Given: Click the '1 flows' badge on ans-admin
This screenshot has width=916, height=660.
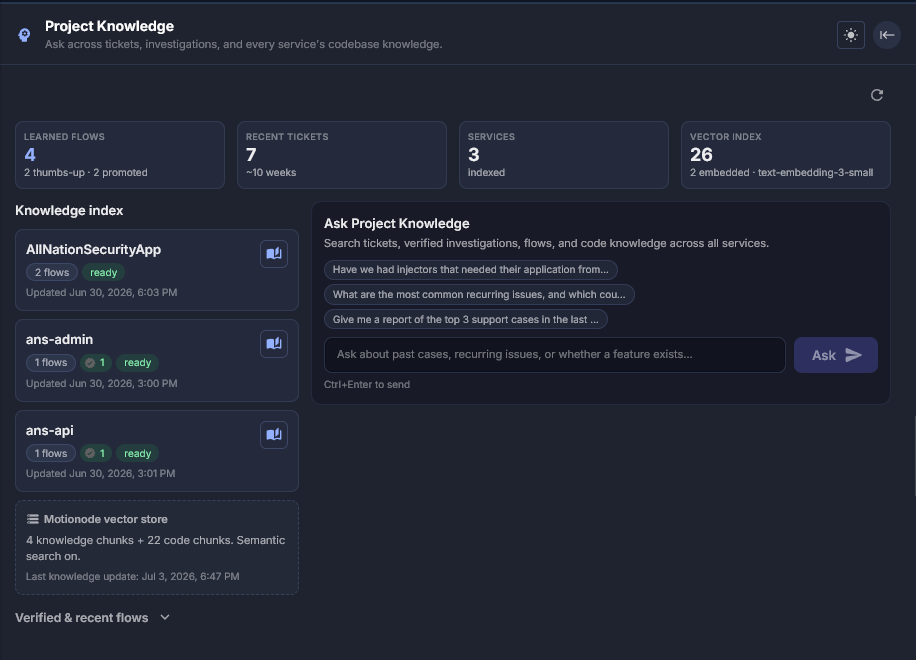Looking at the screenshot, I should (51, 363).
